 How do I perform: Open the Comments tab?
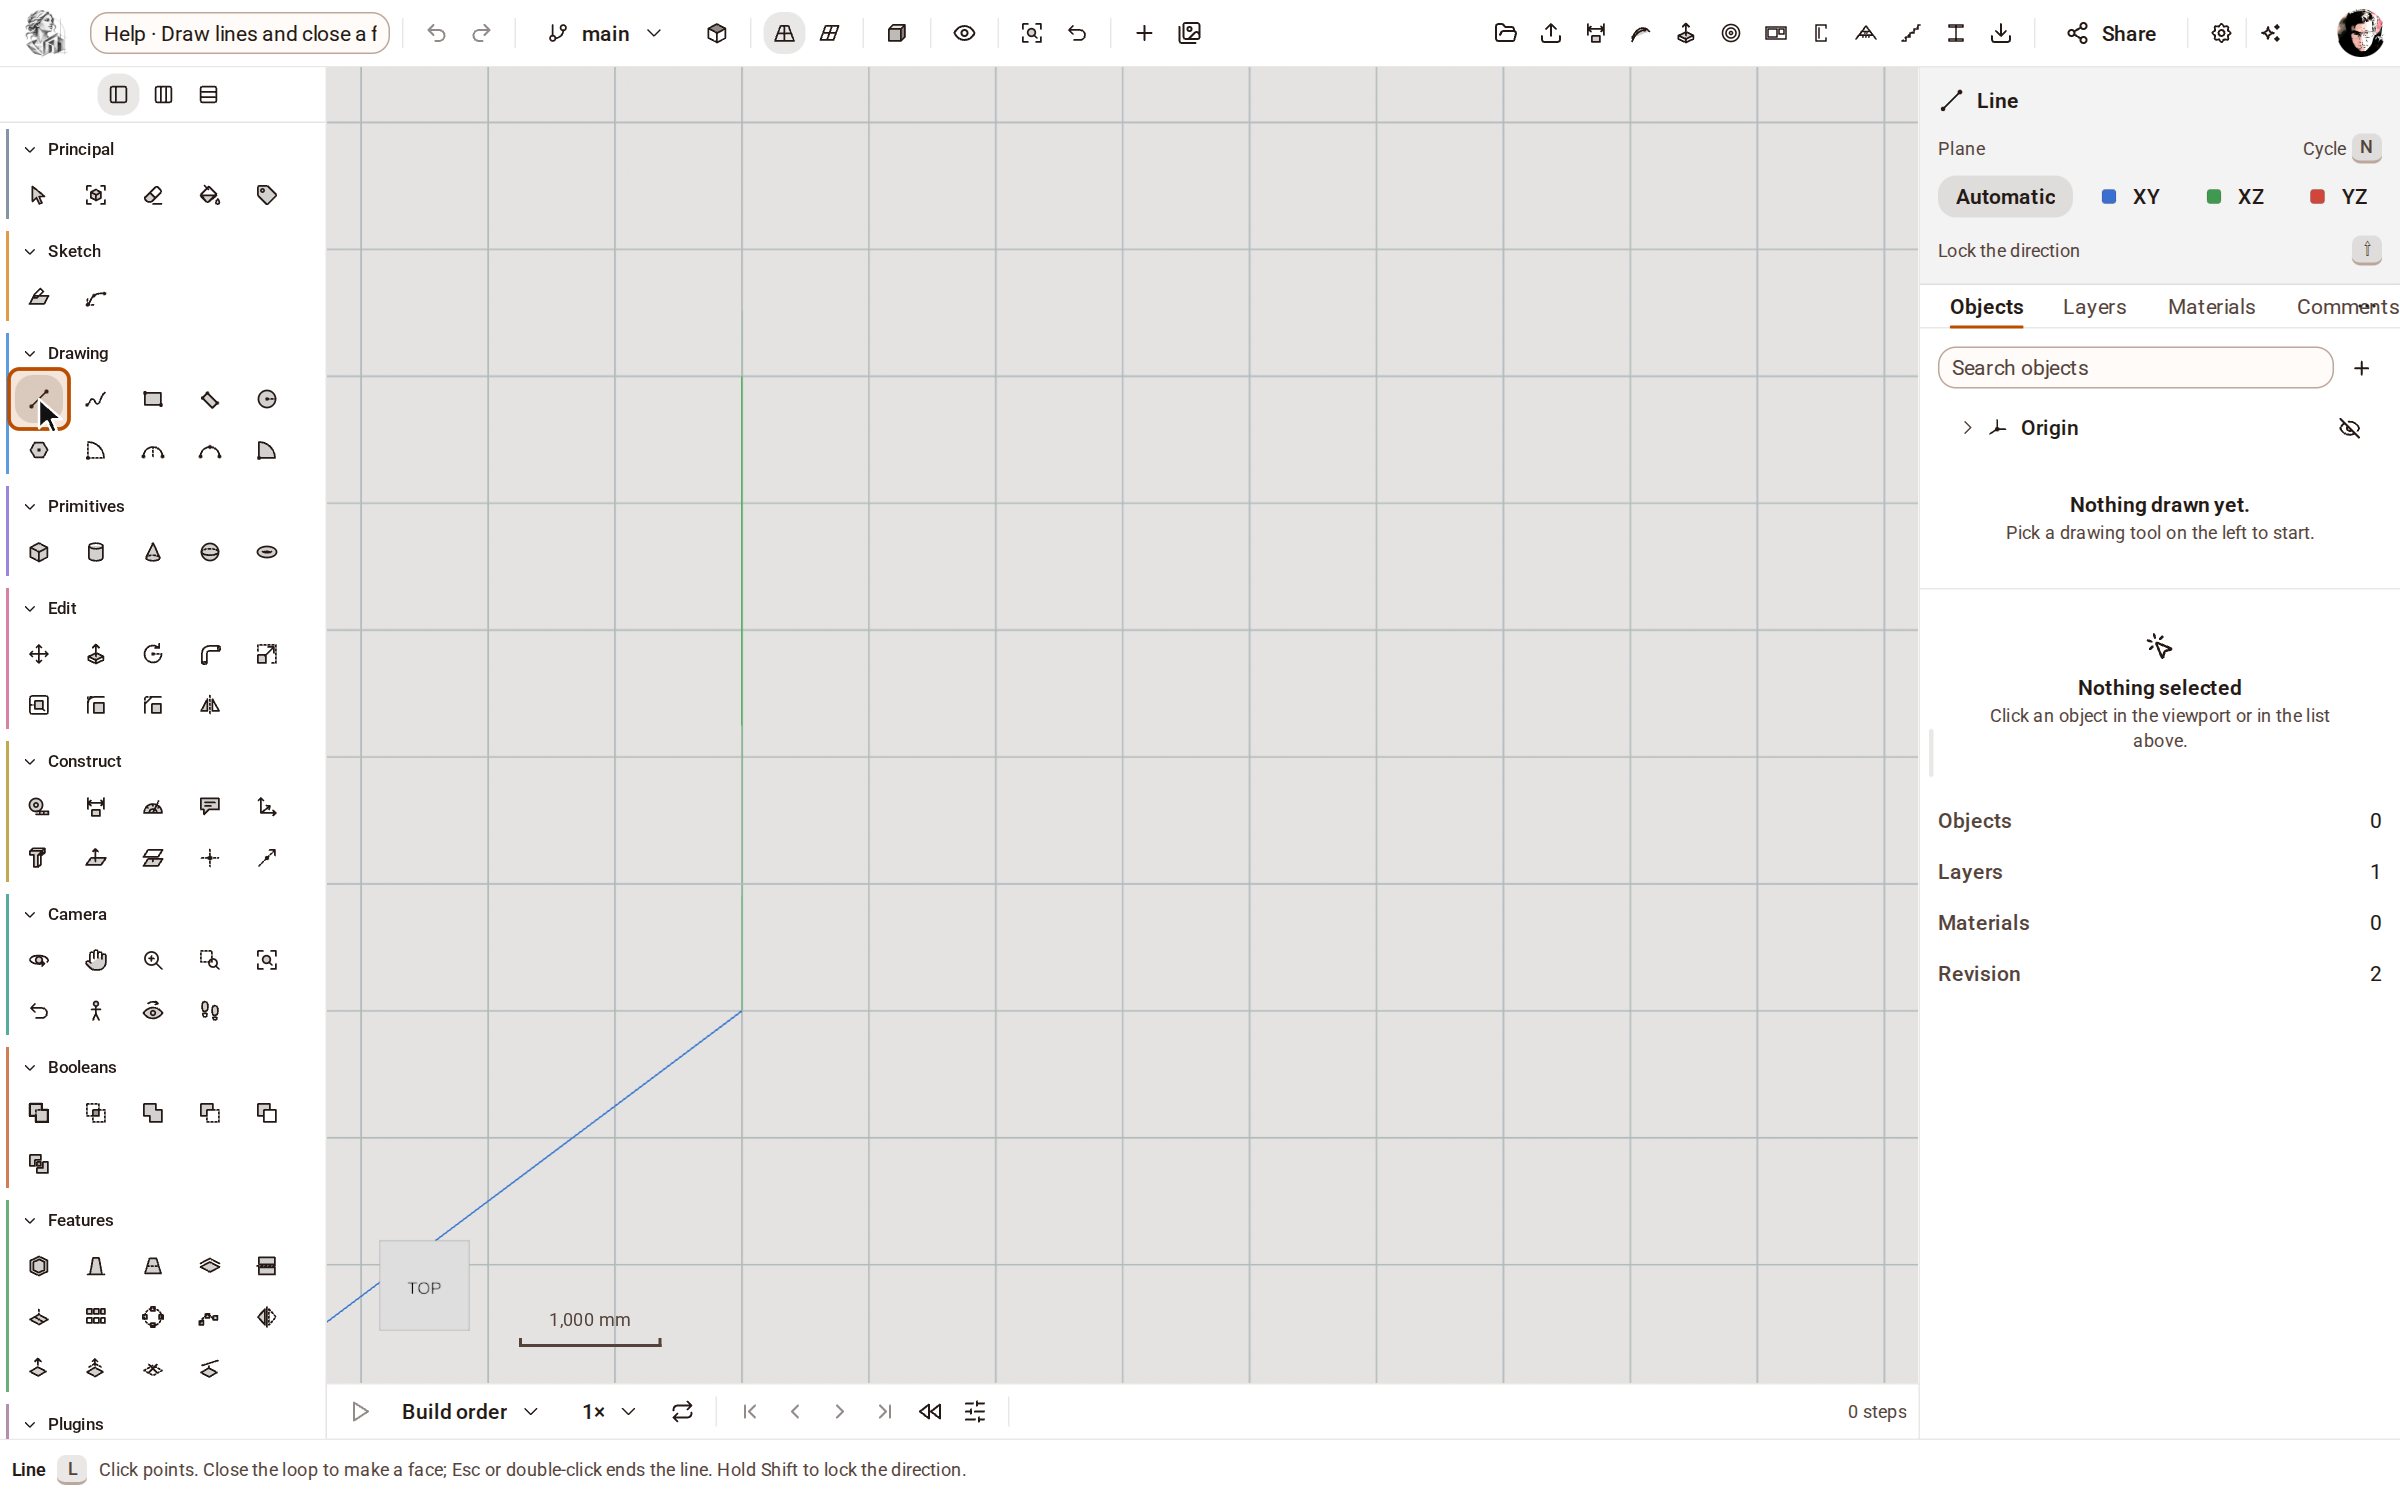pos(2346,307)
